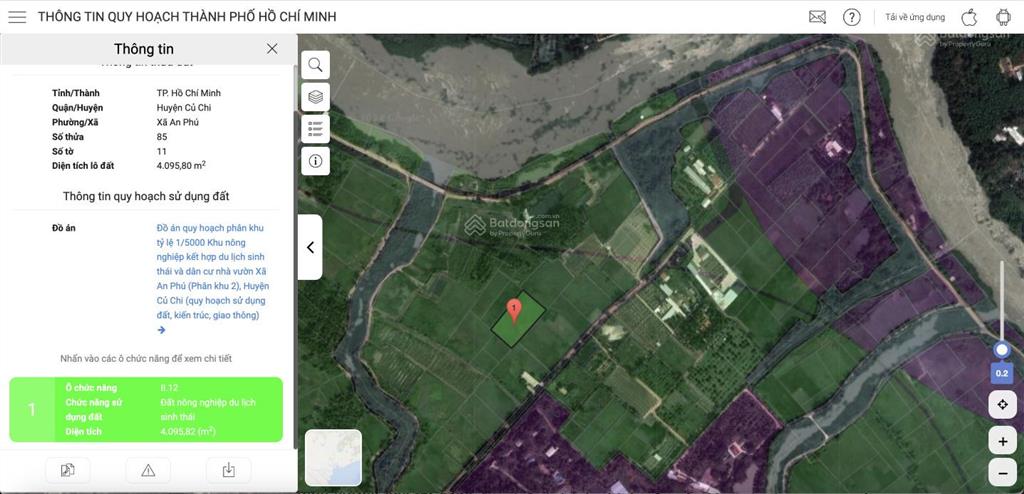Click the page title Thông tin quy hoạch
Viewport: 1024px width, 494px height.
point(187,17)
